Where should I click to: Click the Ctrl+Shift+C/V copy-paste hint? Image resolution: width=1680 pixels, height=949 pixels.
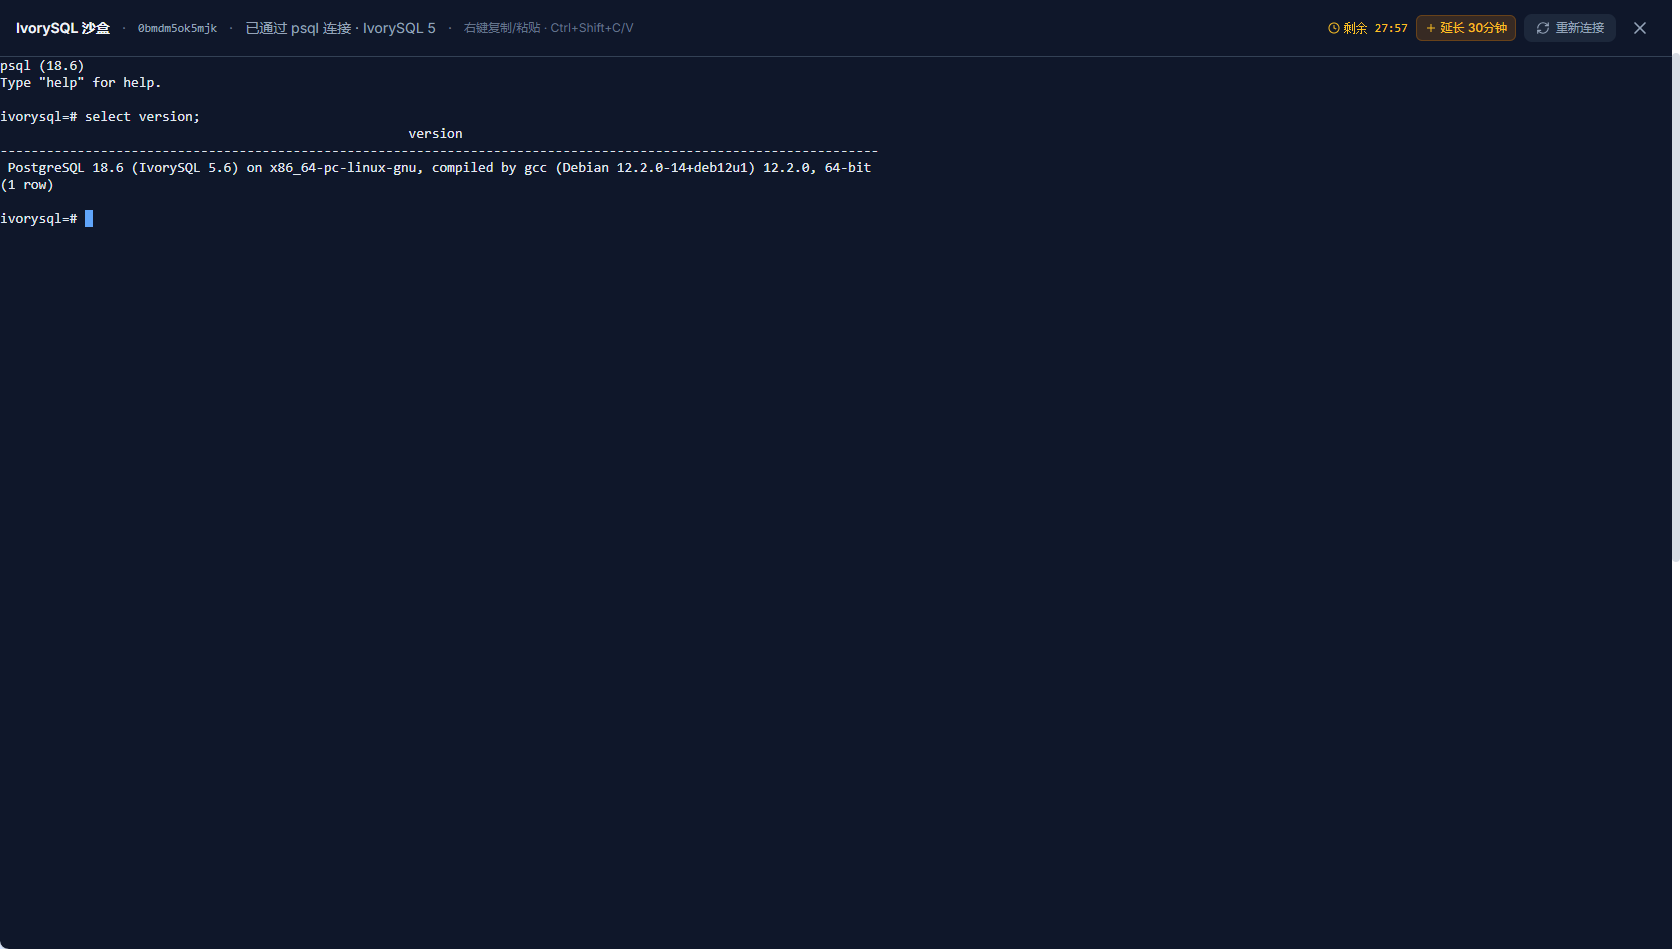548,28
